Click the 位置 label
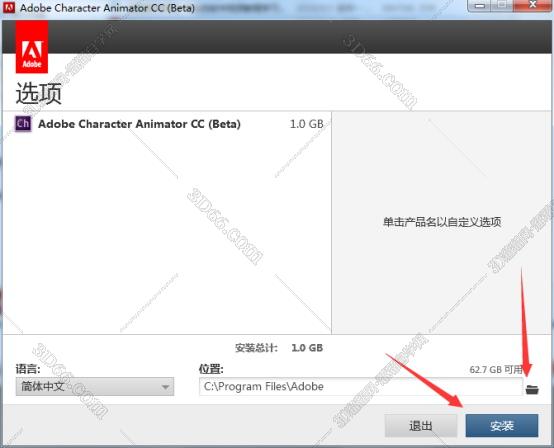The height and width of the screenshot is (448, 554). [211, 369]
